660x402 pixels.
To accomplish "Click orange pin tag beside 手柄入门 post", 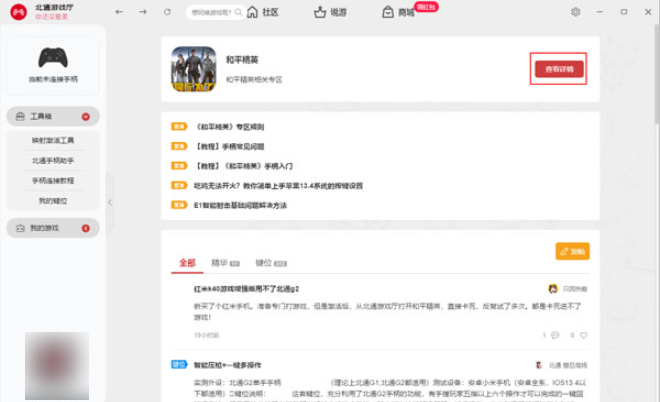I will pyautogui.click(x=179, y=165).
